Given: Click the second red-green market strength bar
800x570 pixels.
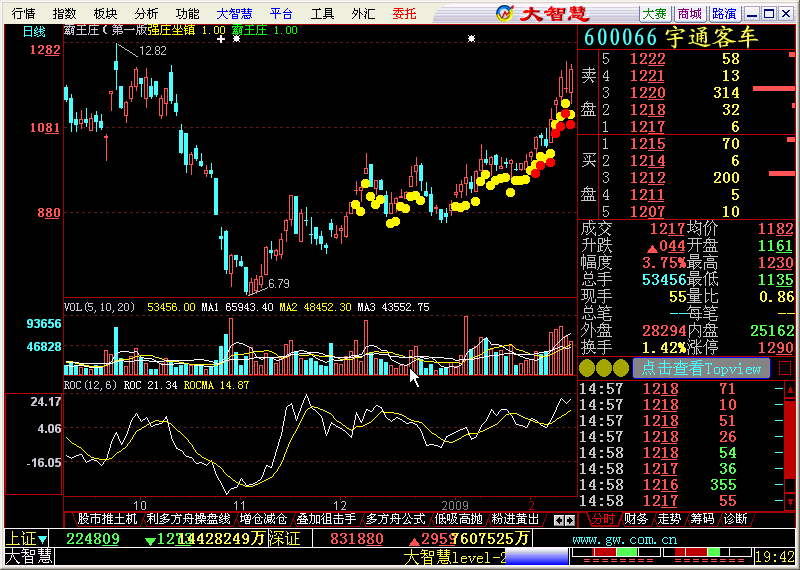Looking at the screenshot, I should click(706, 553).
